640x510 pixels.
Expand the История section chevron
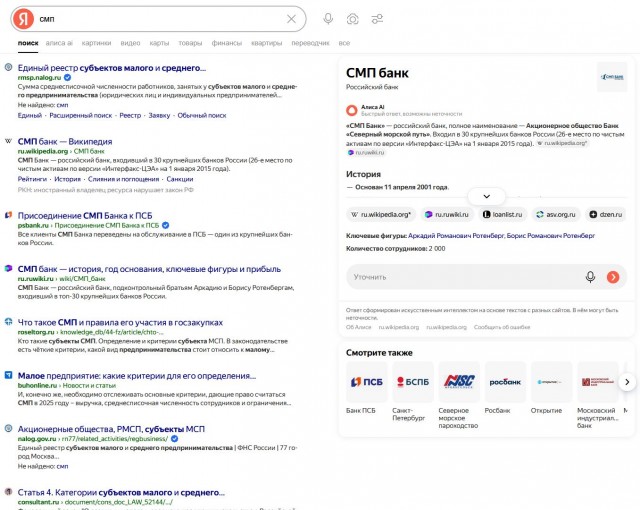tap(487, 196)
